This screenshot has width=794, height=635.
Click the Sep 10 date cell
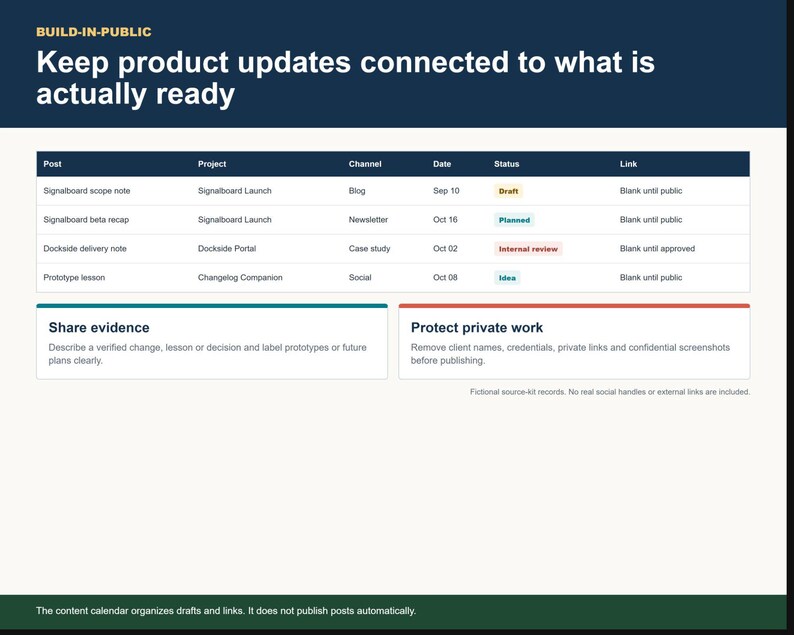(446, 191)
